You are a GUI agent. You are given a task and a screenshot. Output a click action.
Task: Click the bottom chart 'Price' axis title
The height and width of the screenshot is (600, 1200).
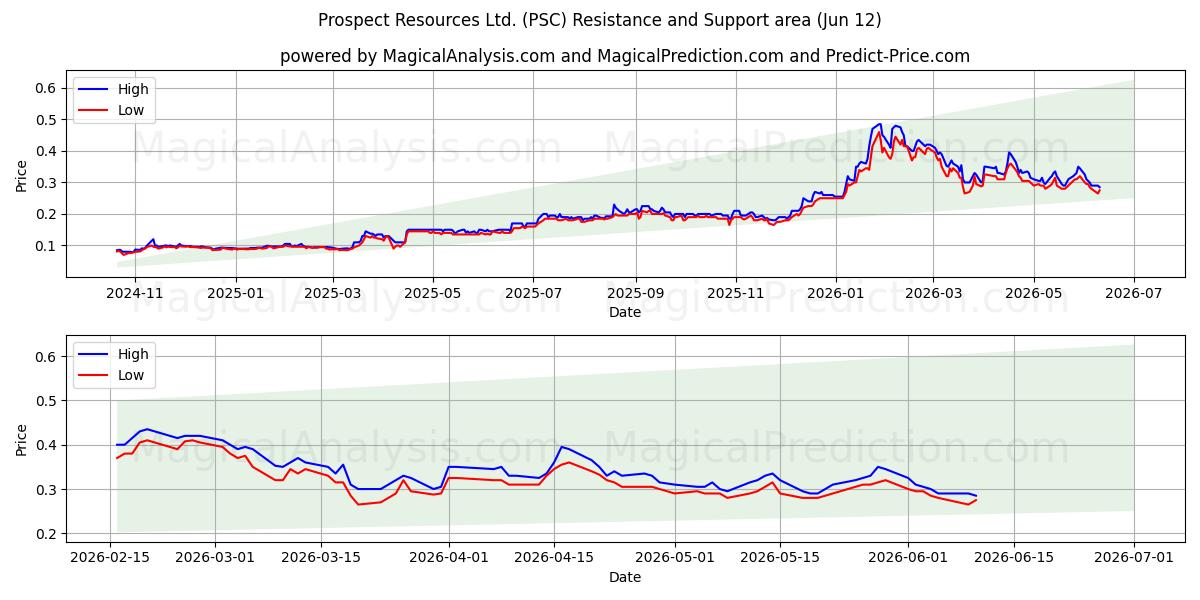pyautogui.click(x=22, y=440)
